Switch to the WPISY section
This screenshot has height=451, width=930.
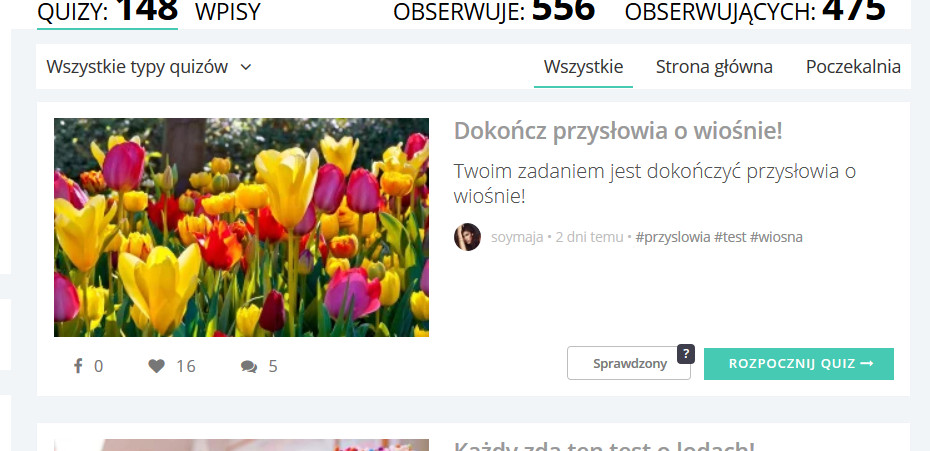(228, 12)
